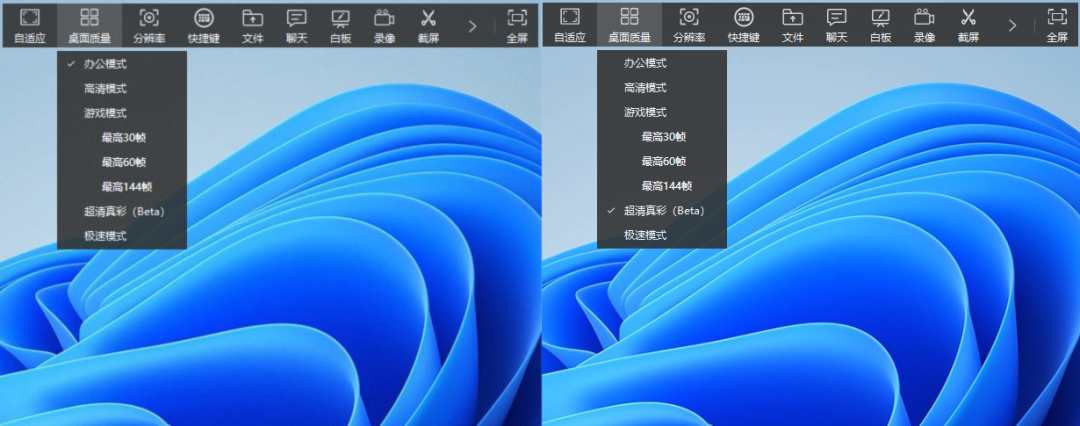The image size is (1080, 426).
Task: Open 白板 whiteboard icon in right screenshot
Action: pos(880,17)
